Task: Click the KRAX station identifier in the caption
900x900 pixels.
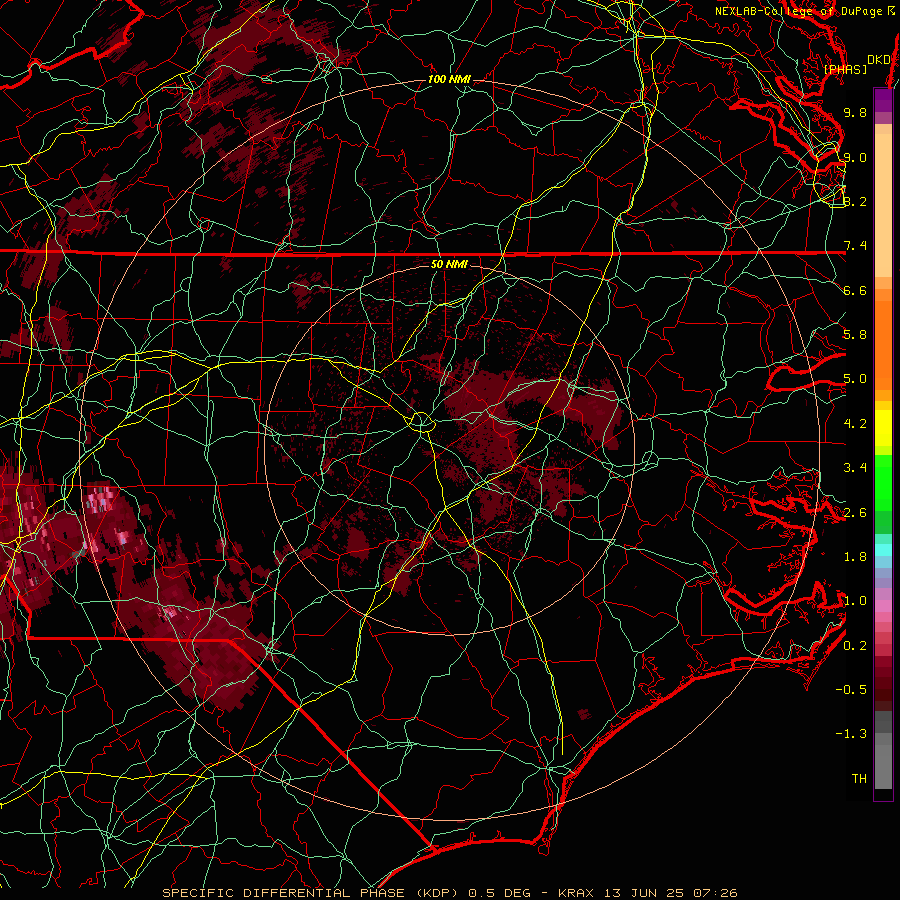Action: tap(577, 893)
